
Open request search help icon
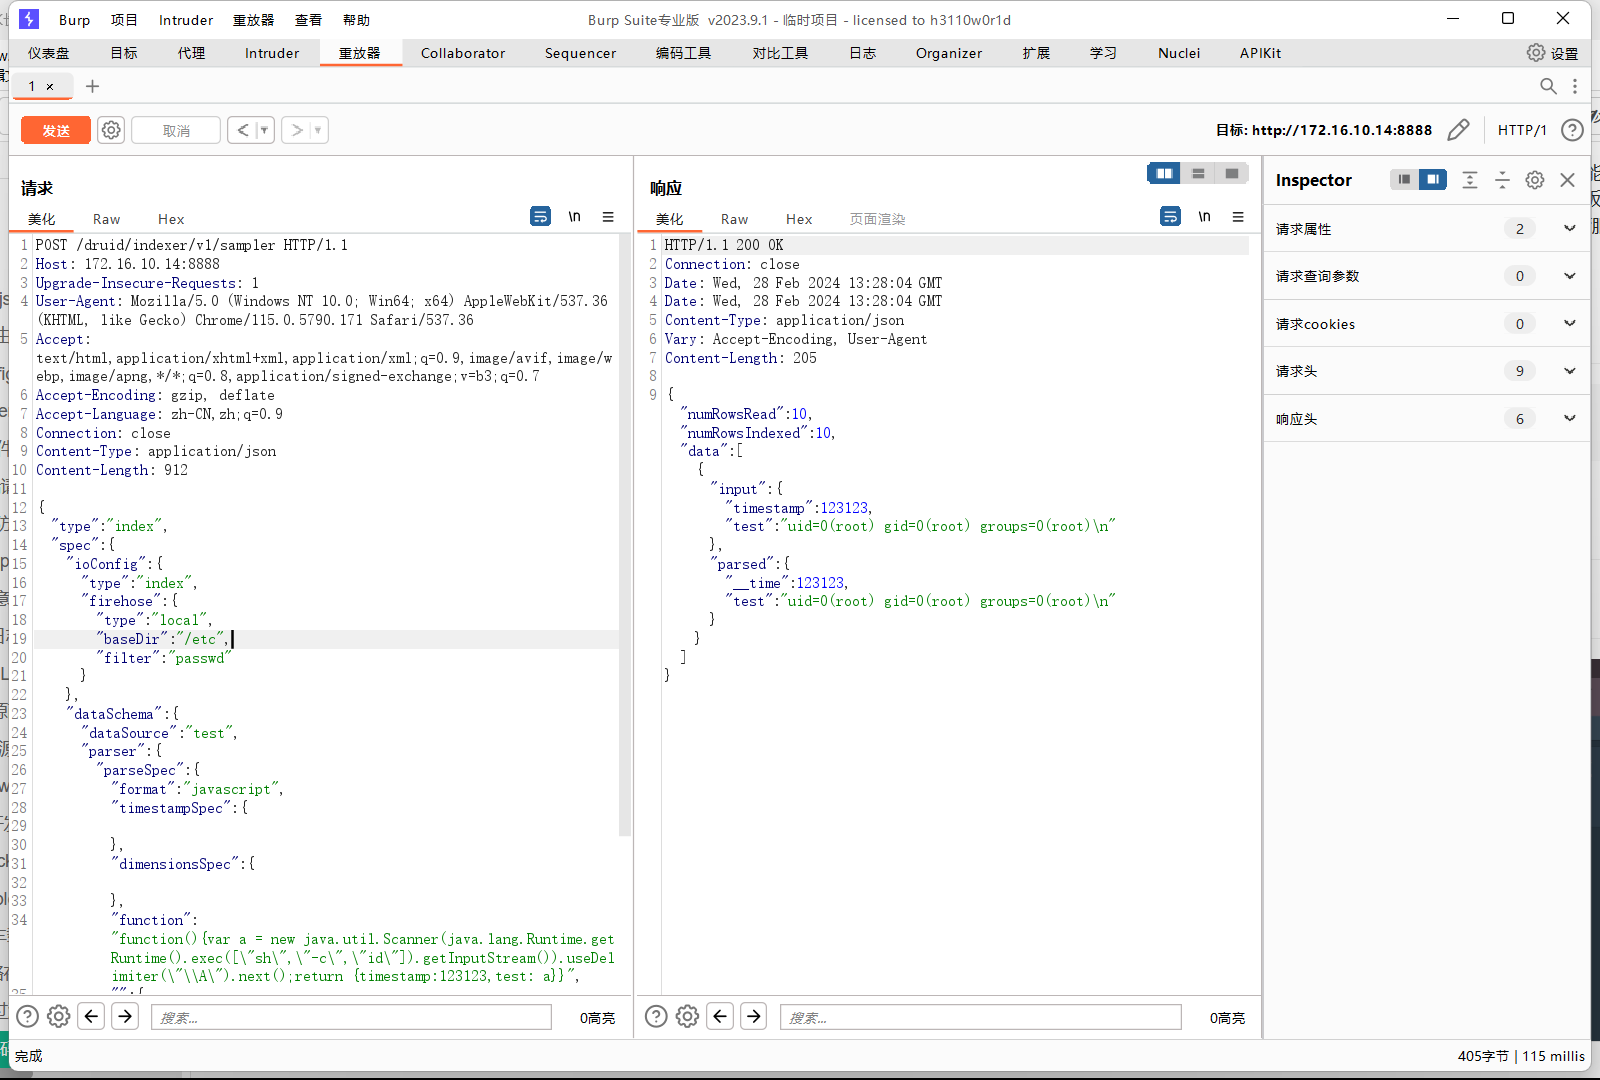point(28,1016)
